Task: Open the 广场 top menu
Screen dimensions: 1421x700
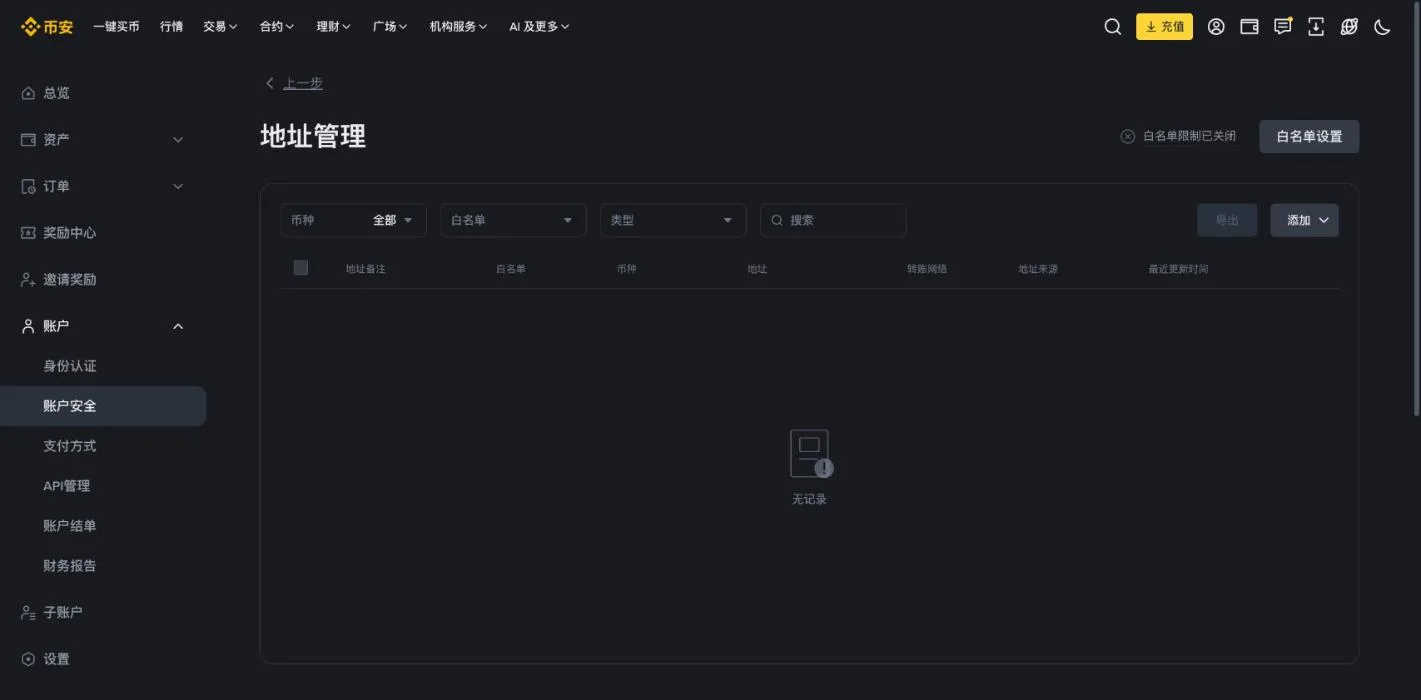Action: click(x=390, y=27)
